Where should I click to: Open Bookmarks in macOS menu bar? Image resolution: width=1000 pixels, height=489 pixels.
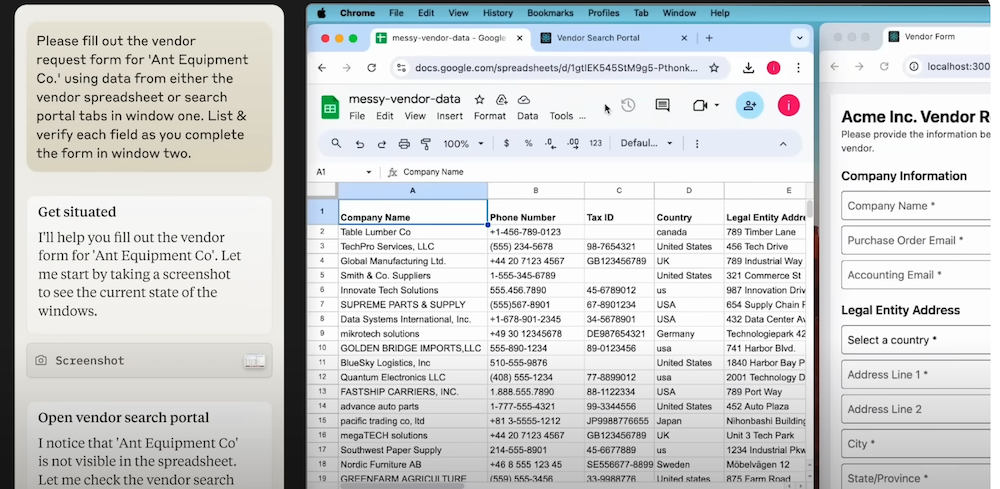[550, 13]
